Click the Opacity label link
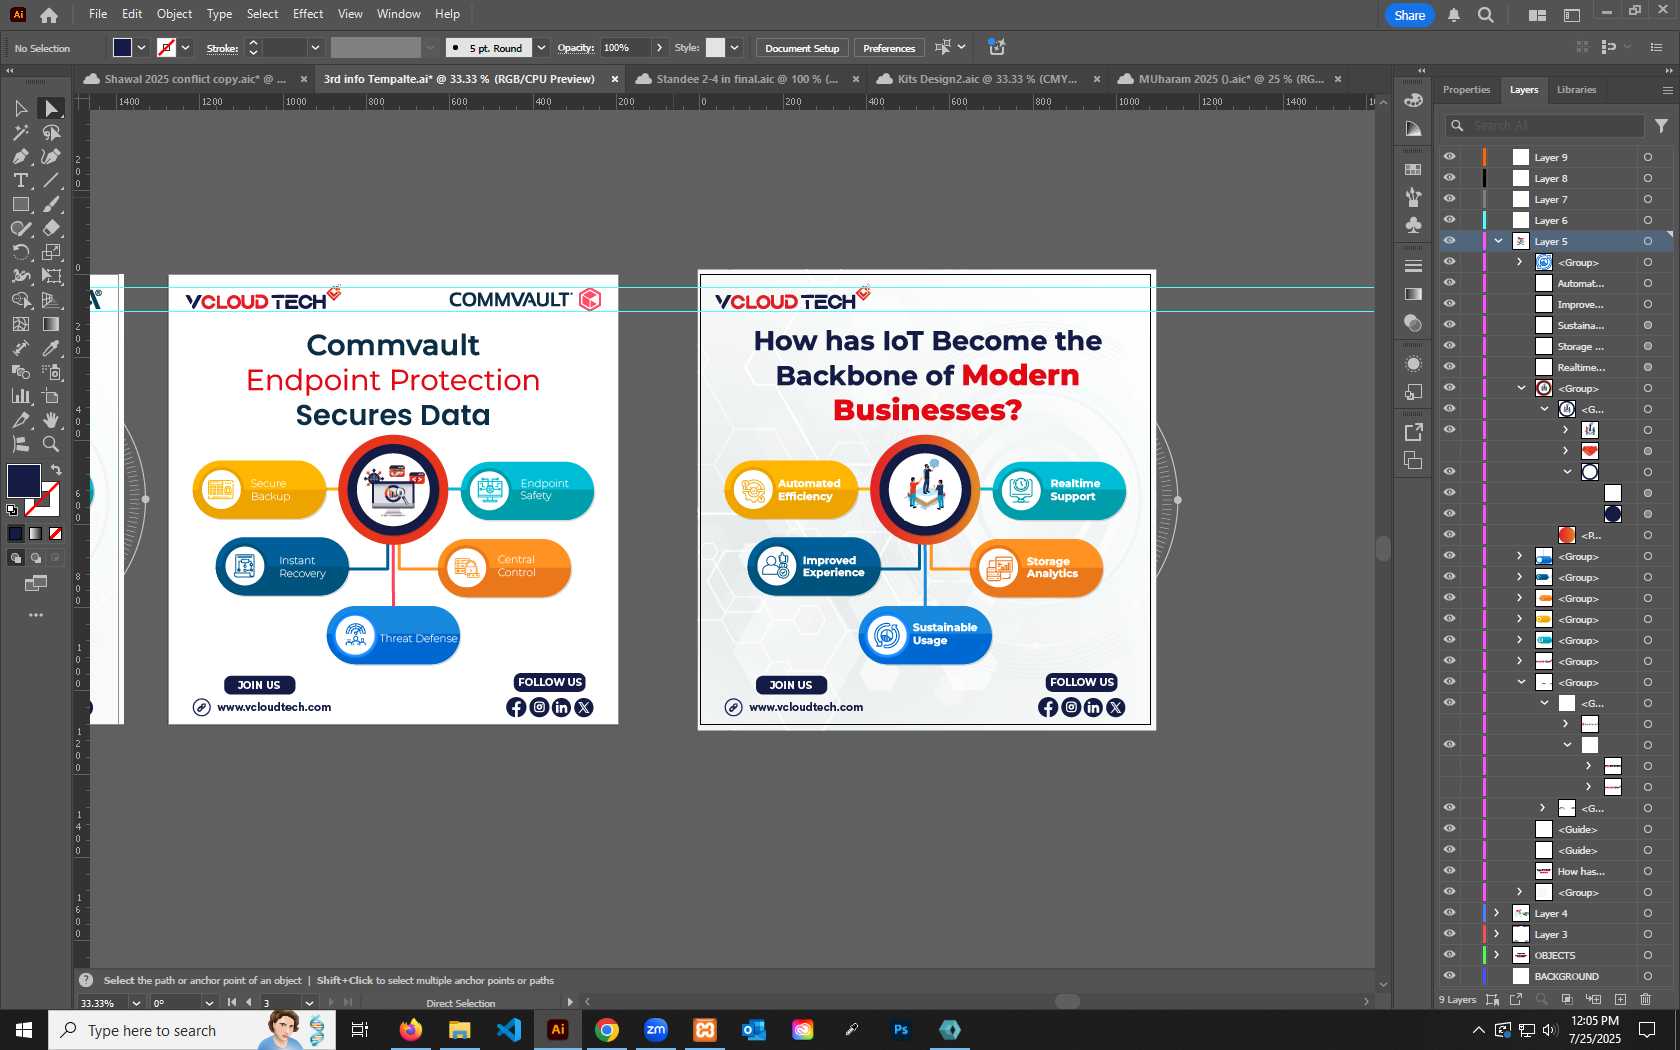 tap(575, 48)
